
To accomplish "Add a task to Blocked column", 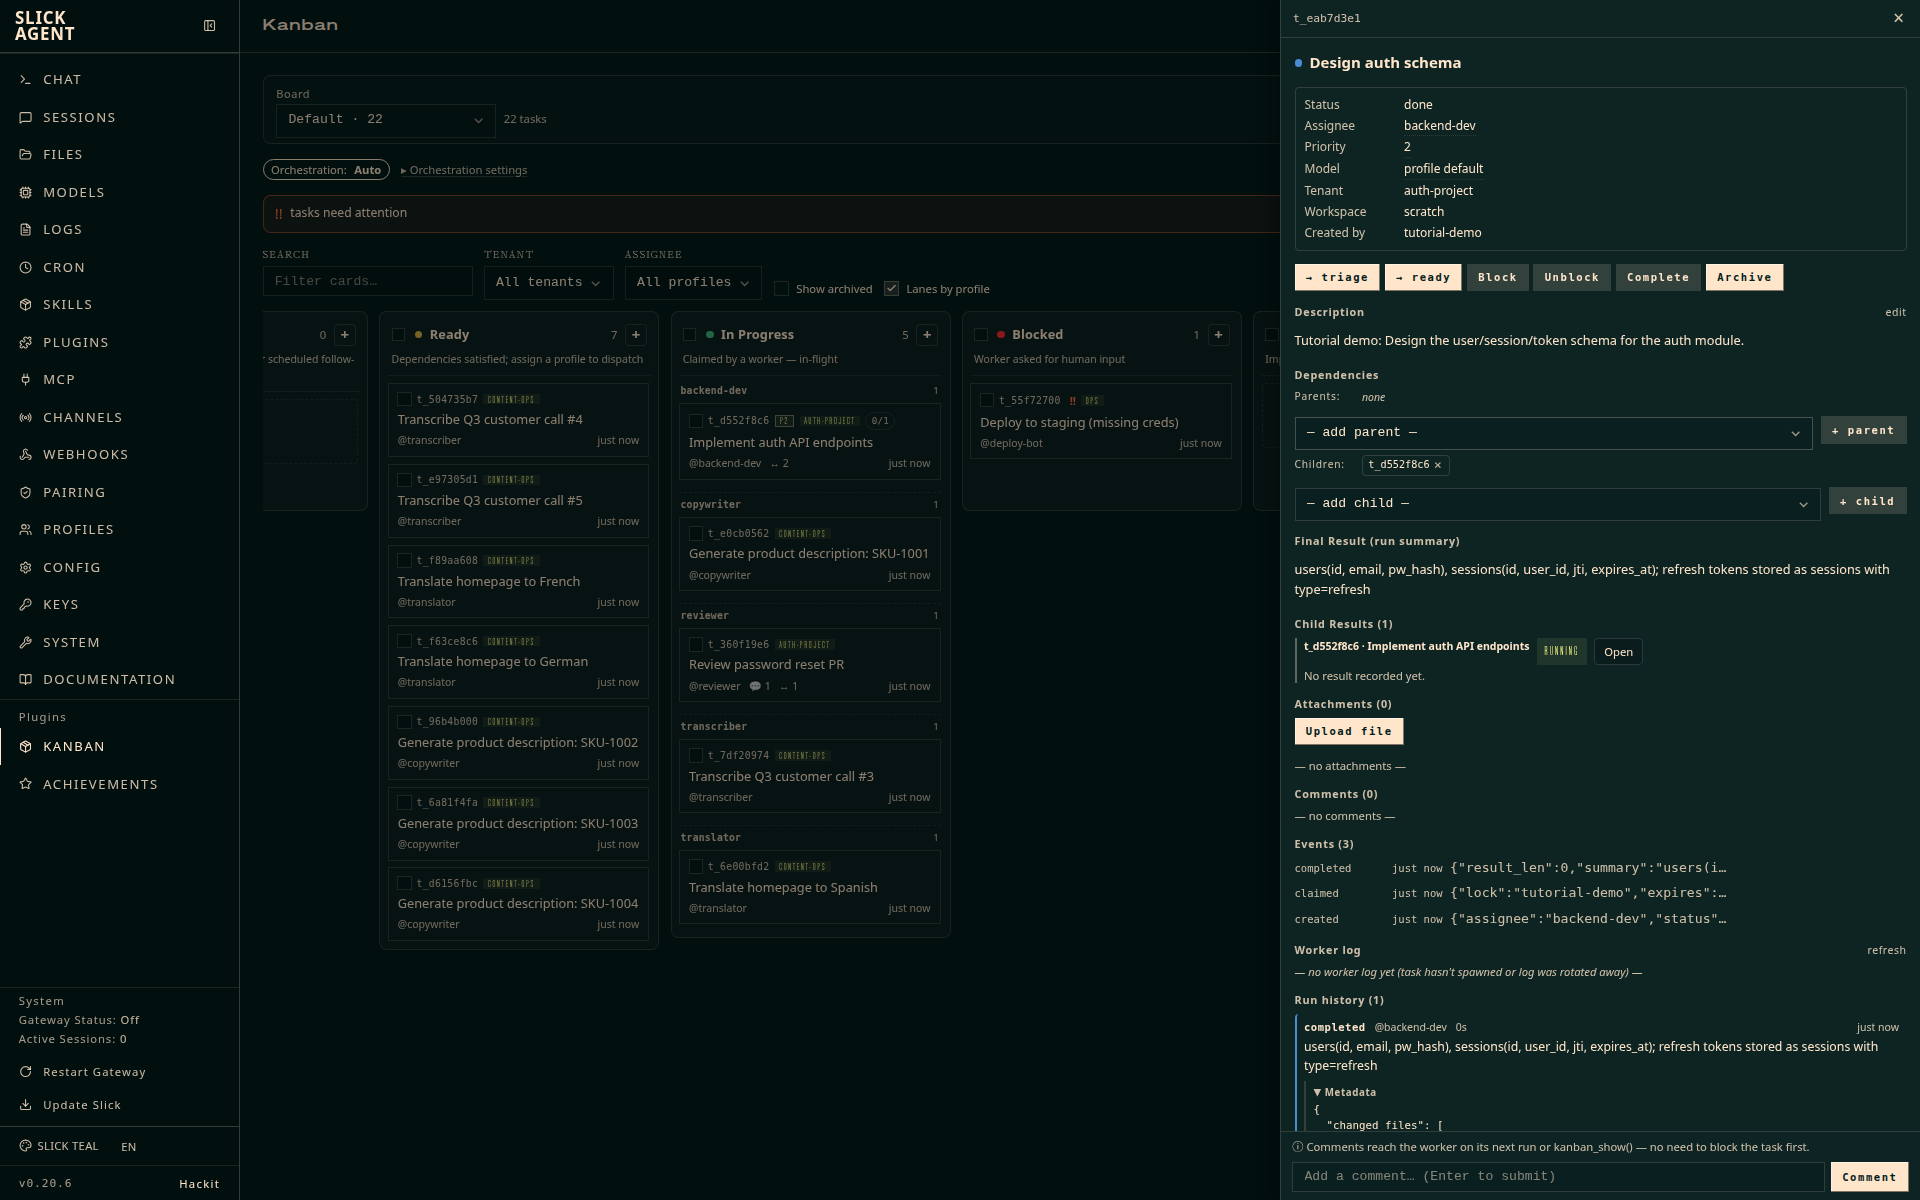I will (x=1218, y=335).
